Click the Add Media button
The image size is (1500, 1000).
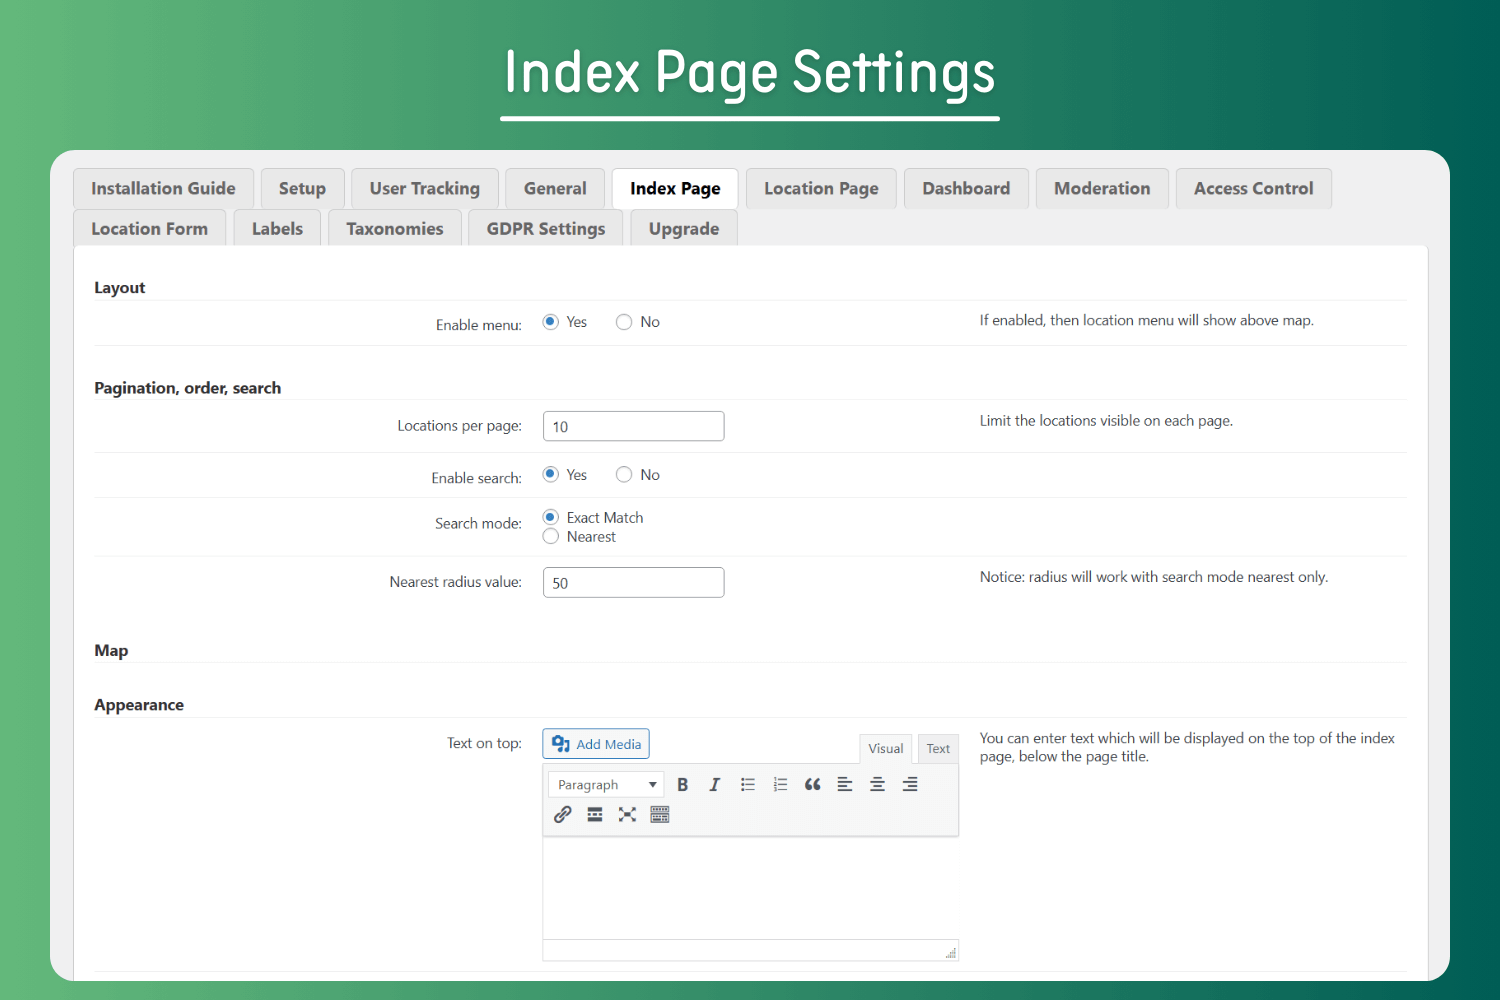pos(596,744)
